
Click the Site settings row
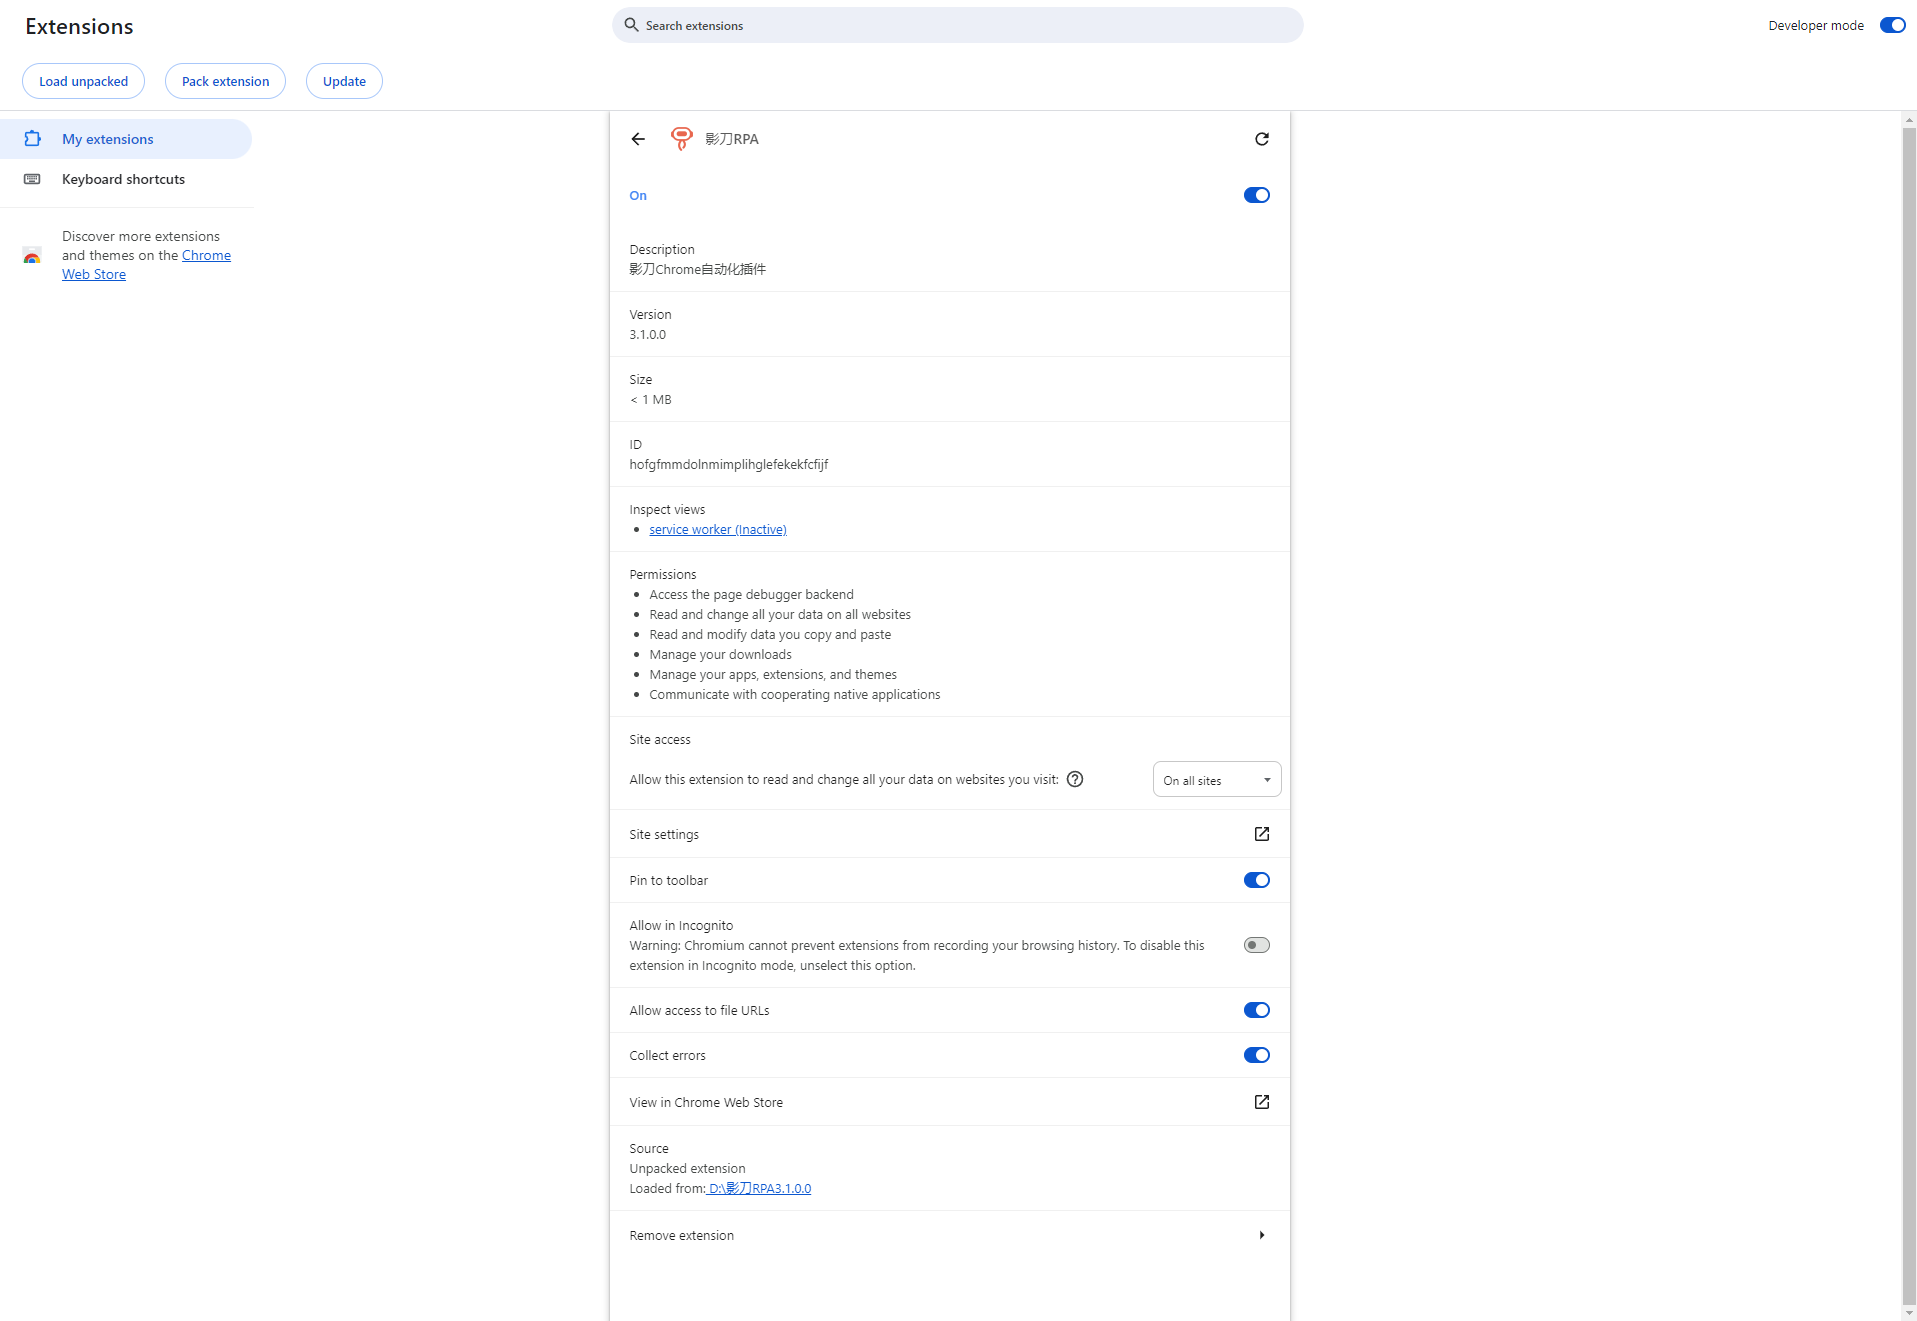(950, 834)
